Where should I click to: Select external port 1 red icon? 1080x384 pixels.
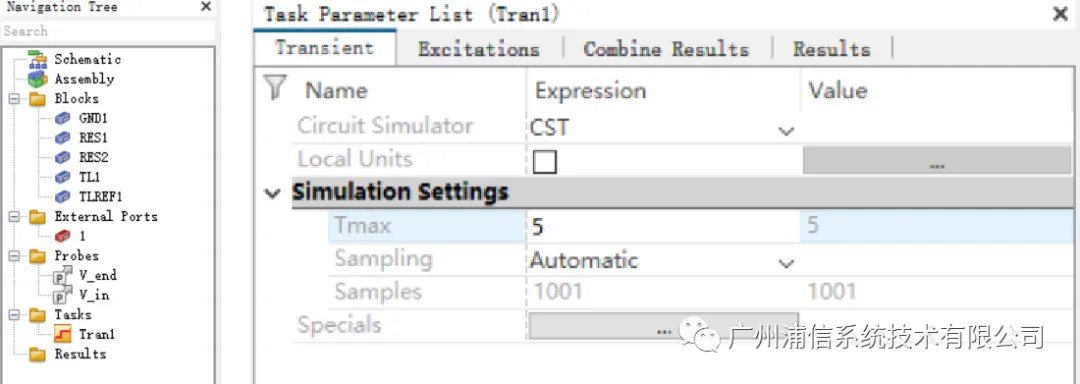[x=63, y=236]
